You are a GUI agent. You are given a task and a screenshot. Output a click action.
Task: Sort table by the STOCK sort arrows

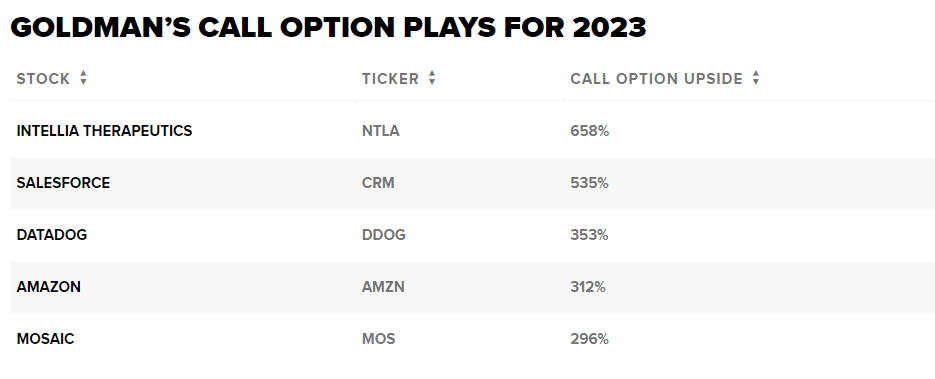point(83,78)
